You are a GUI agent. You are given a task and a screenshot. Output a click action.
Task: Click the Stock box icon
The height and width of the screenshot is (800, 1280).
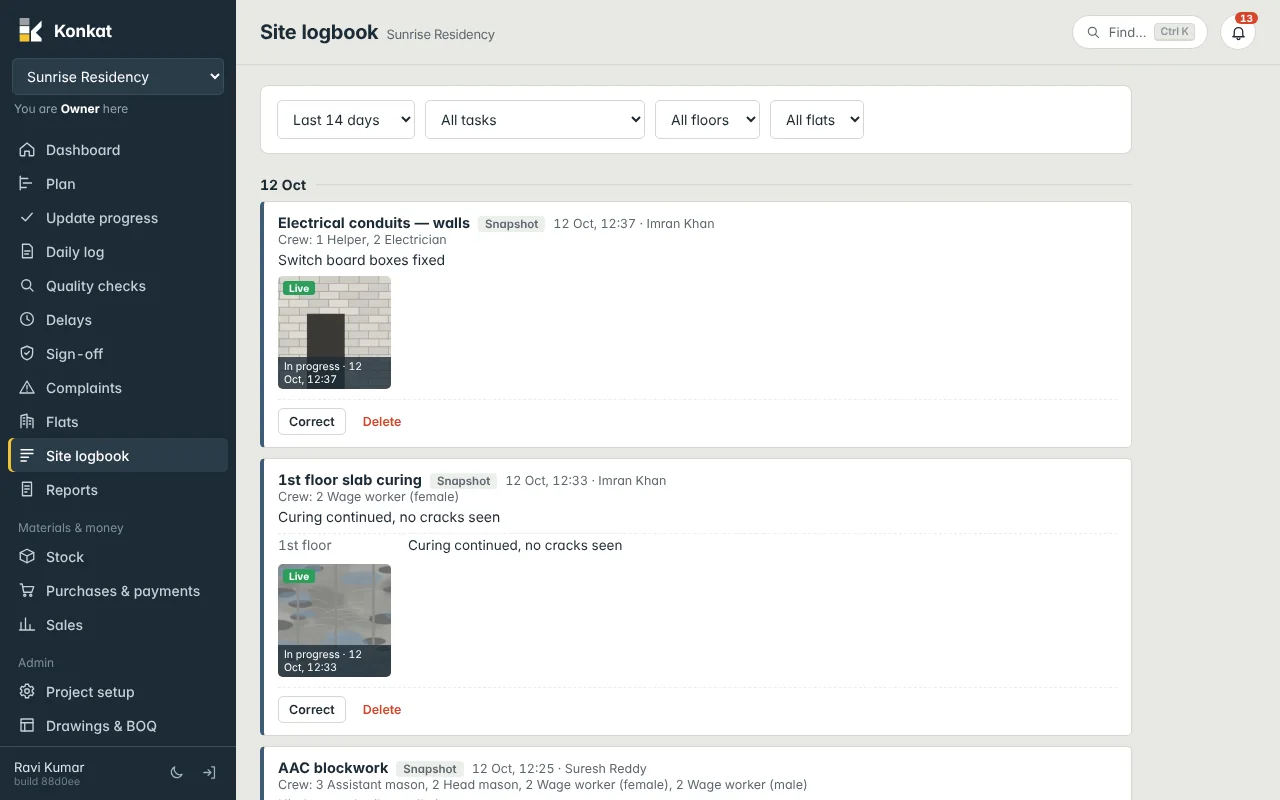coord(27,557)
